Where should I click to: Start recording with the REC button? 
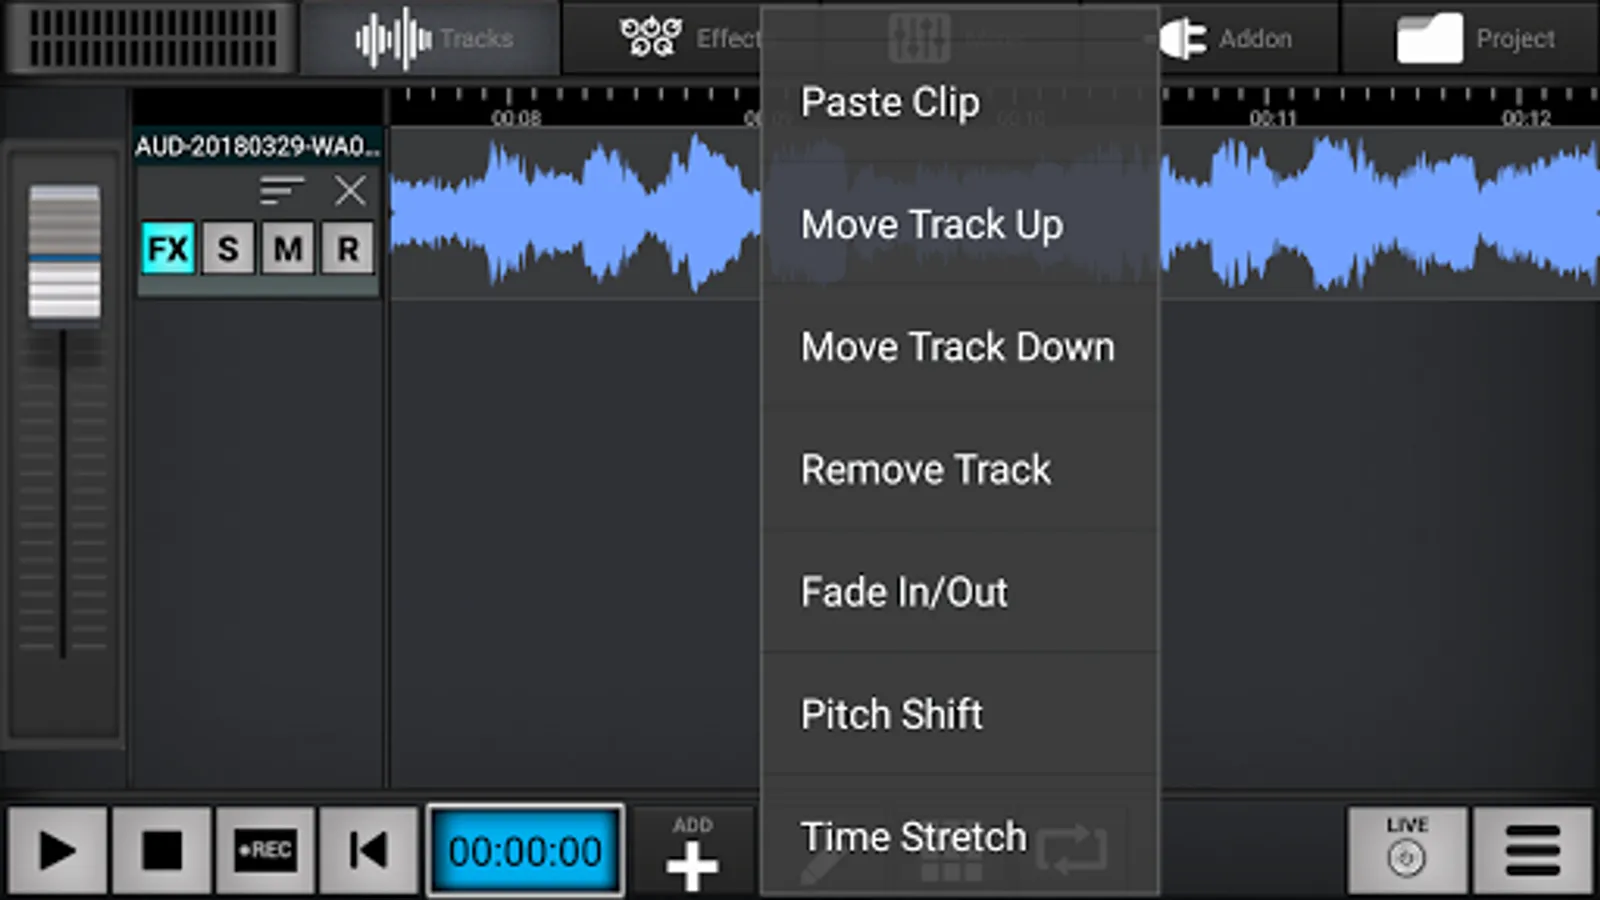tap(265, 851)
